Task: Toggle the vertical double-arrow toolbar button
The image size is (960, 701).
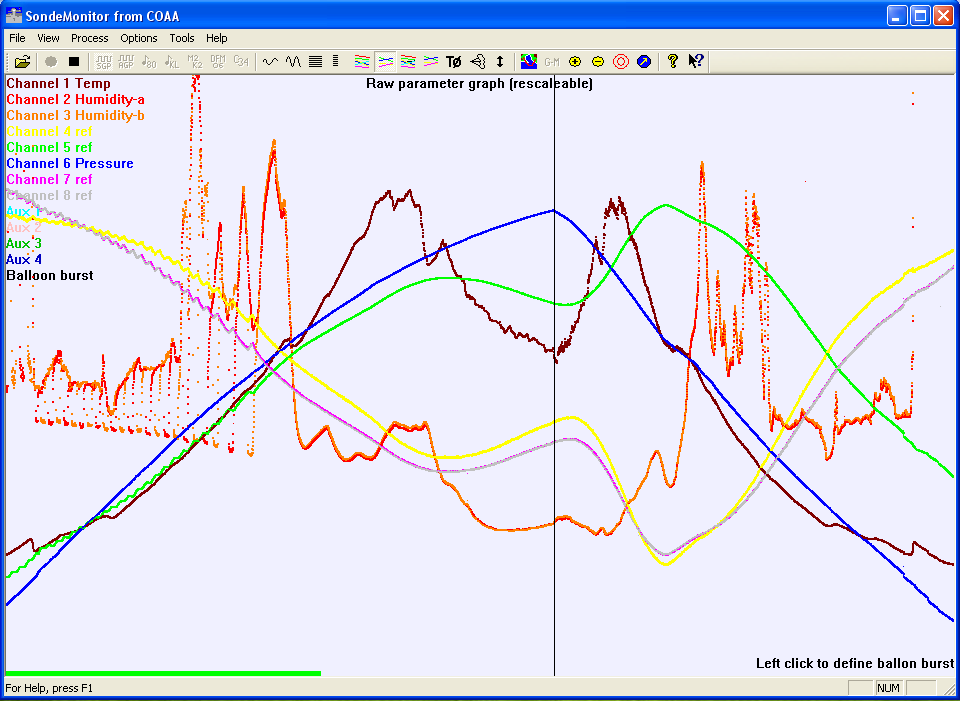Action: 500,61
